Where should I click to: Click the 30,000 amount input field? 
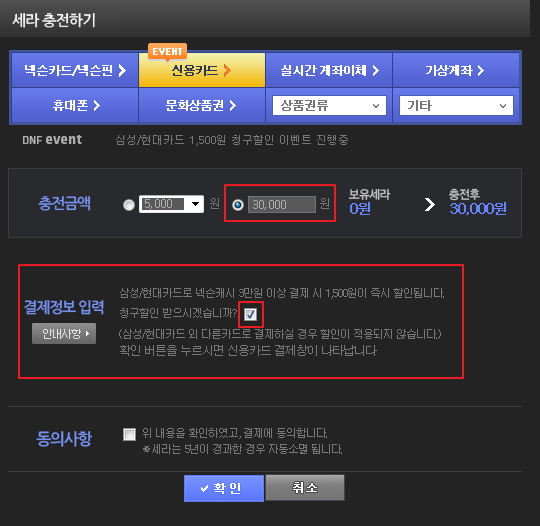pyautogui.click(x=282, y=205)
